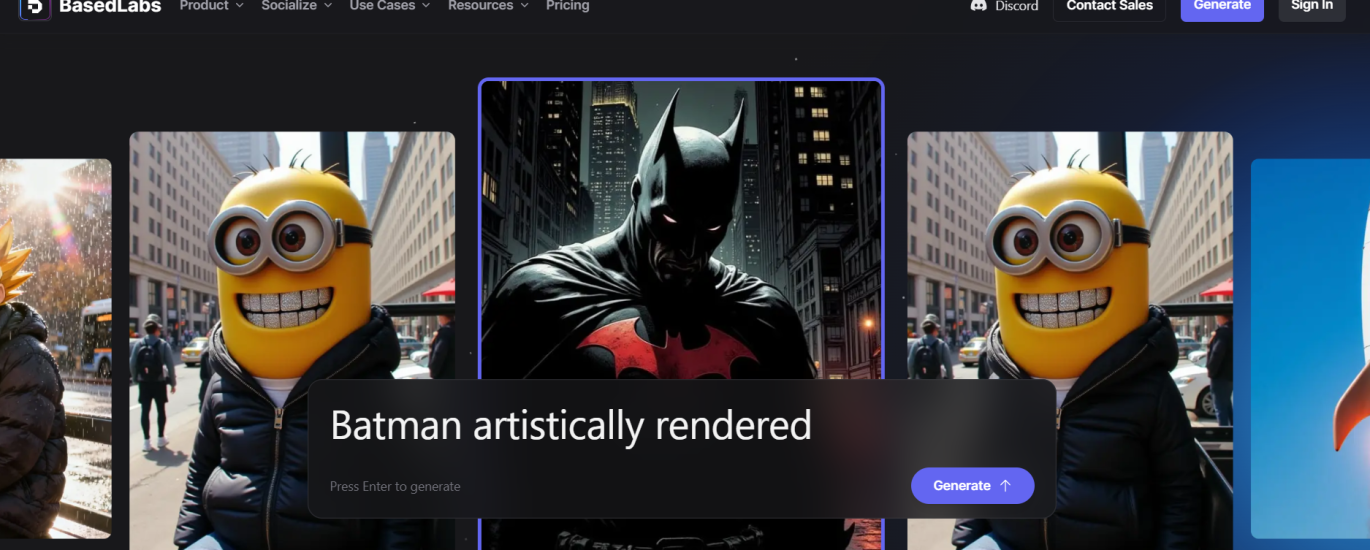Open the Discord link text
This screenshot has width=1370, height=550.
click(x=1017, y=6)
